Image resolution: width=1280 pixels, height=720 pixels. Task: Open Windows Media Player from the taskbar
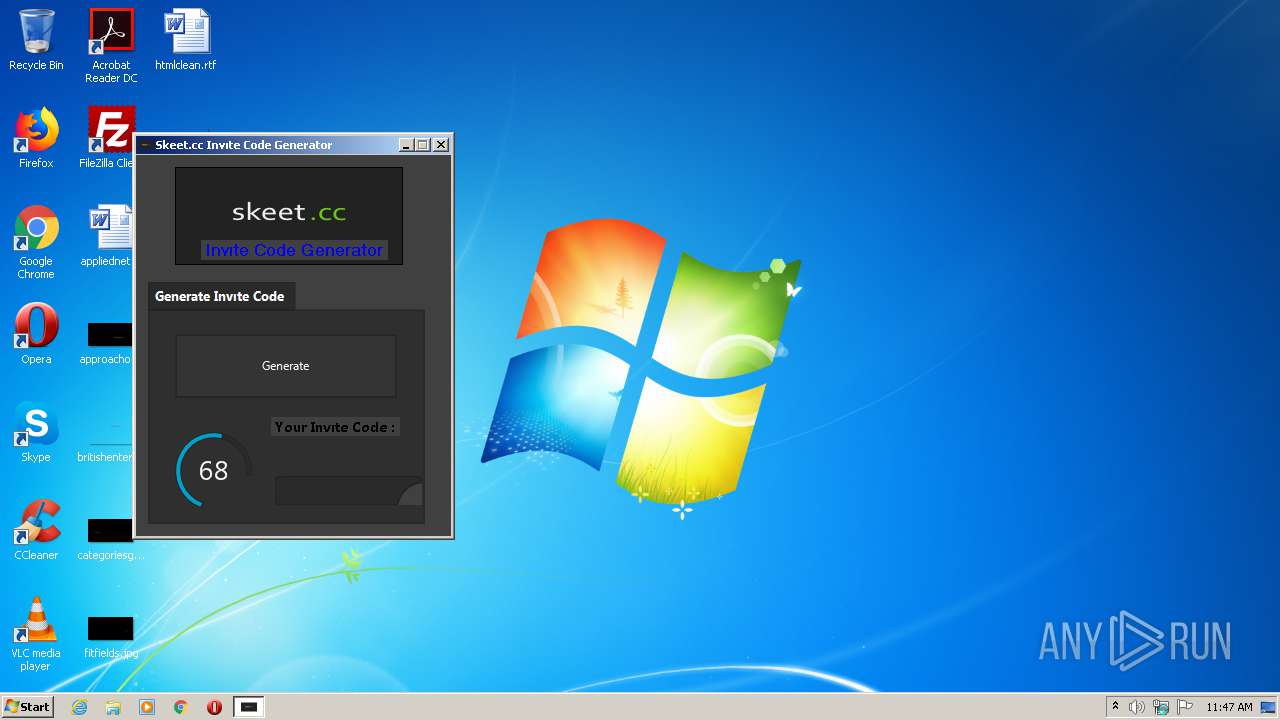147,707
